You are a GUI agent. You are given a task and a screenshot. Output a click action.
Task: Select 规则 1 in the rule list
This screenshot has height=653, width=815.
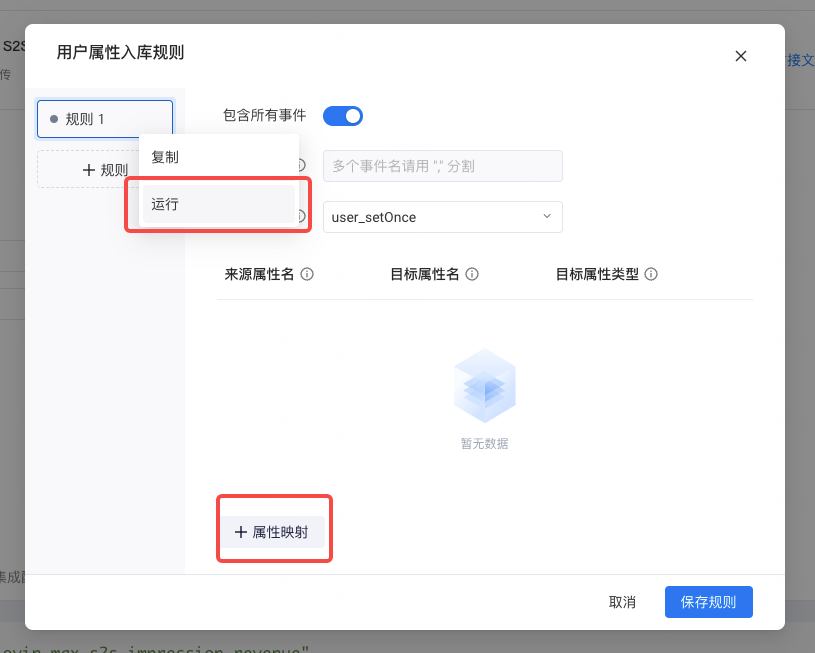point(104,119)
